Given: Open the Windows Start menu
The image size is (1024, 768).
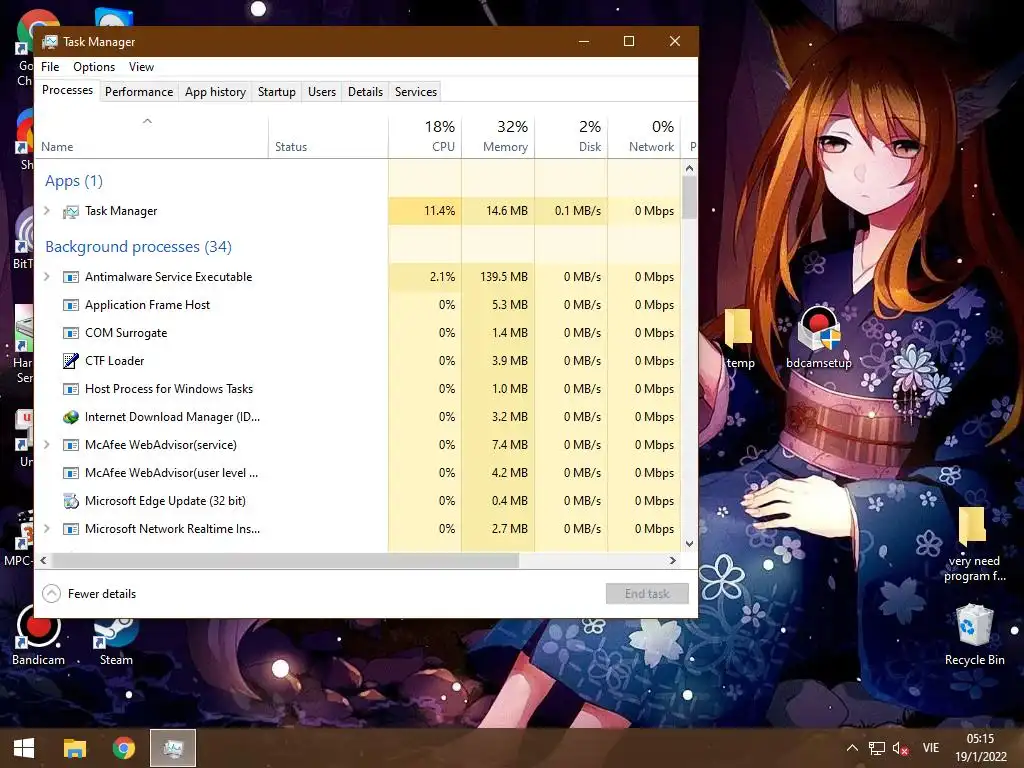Looking at the screenshot, I should [x=24, y=748].
